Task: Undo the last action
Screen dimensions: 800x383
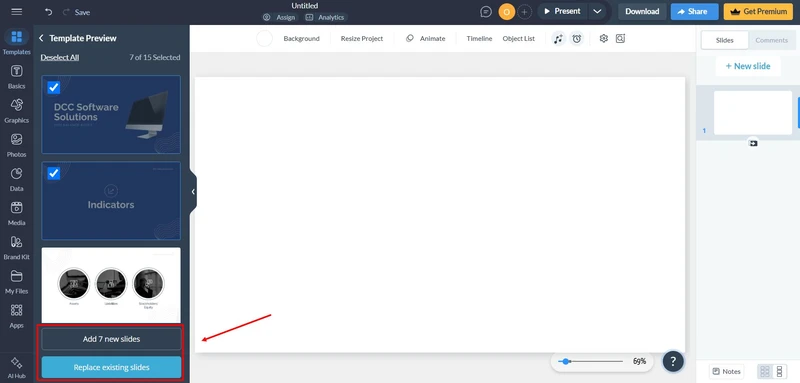Action: [x=48, y=12]
